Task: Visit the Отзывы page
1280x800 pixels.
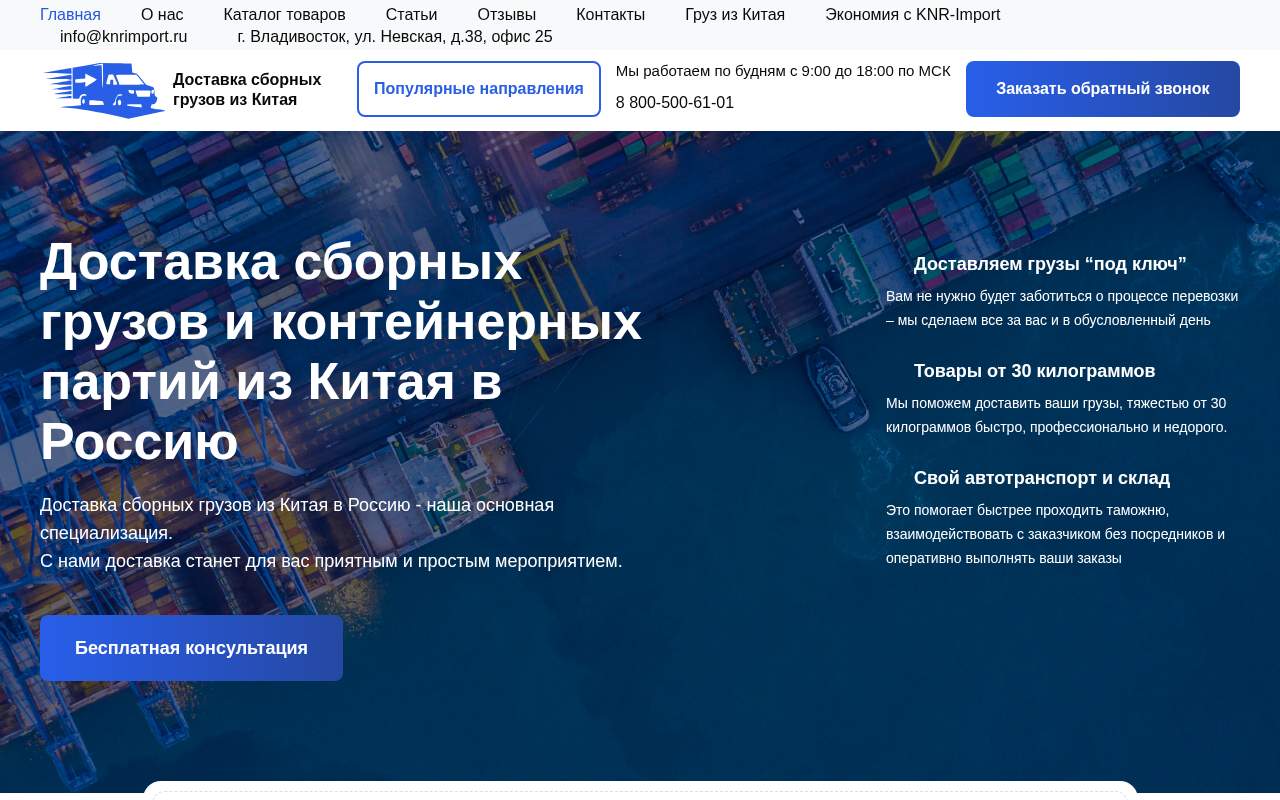Action: click(506, 14)
